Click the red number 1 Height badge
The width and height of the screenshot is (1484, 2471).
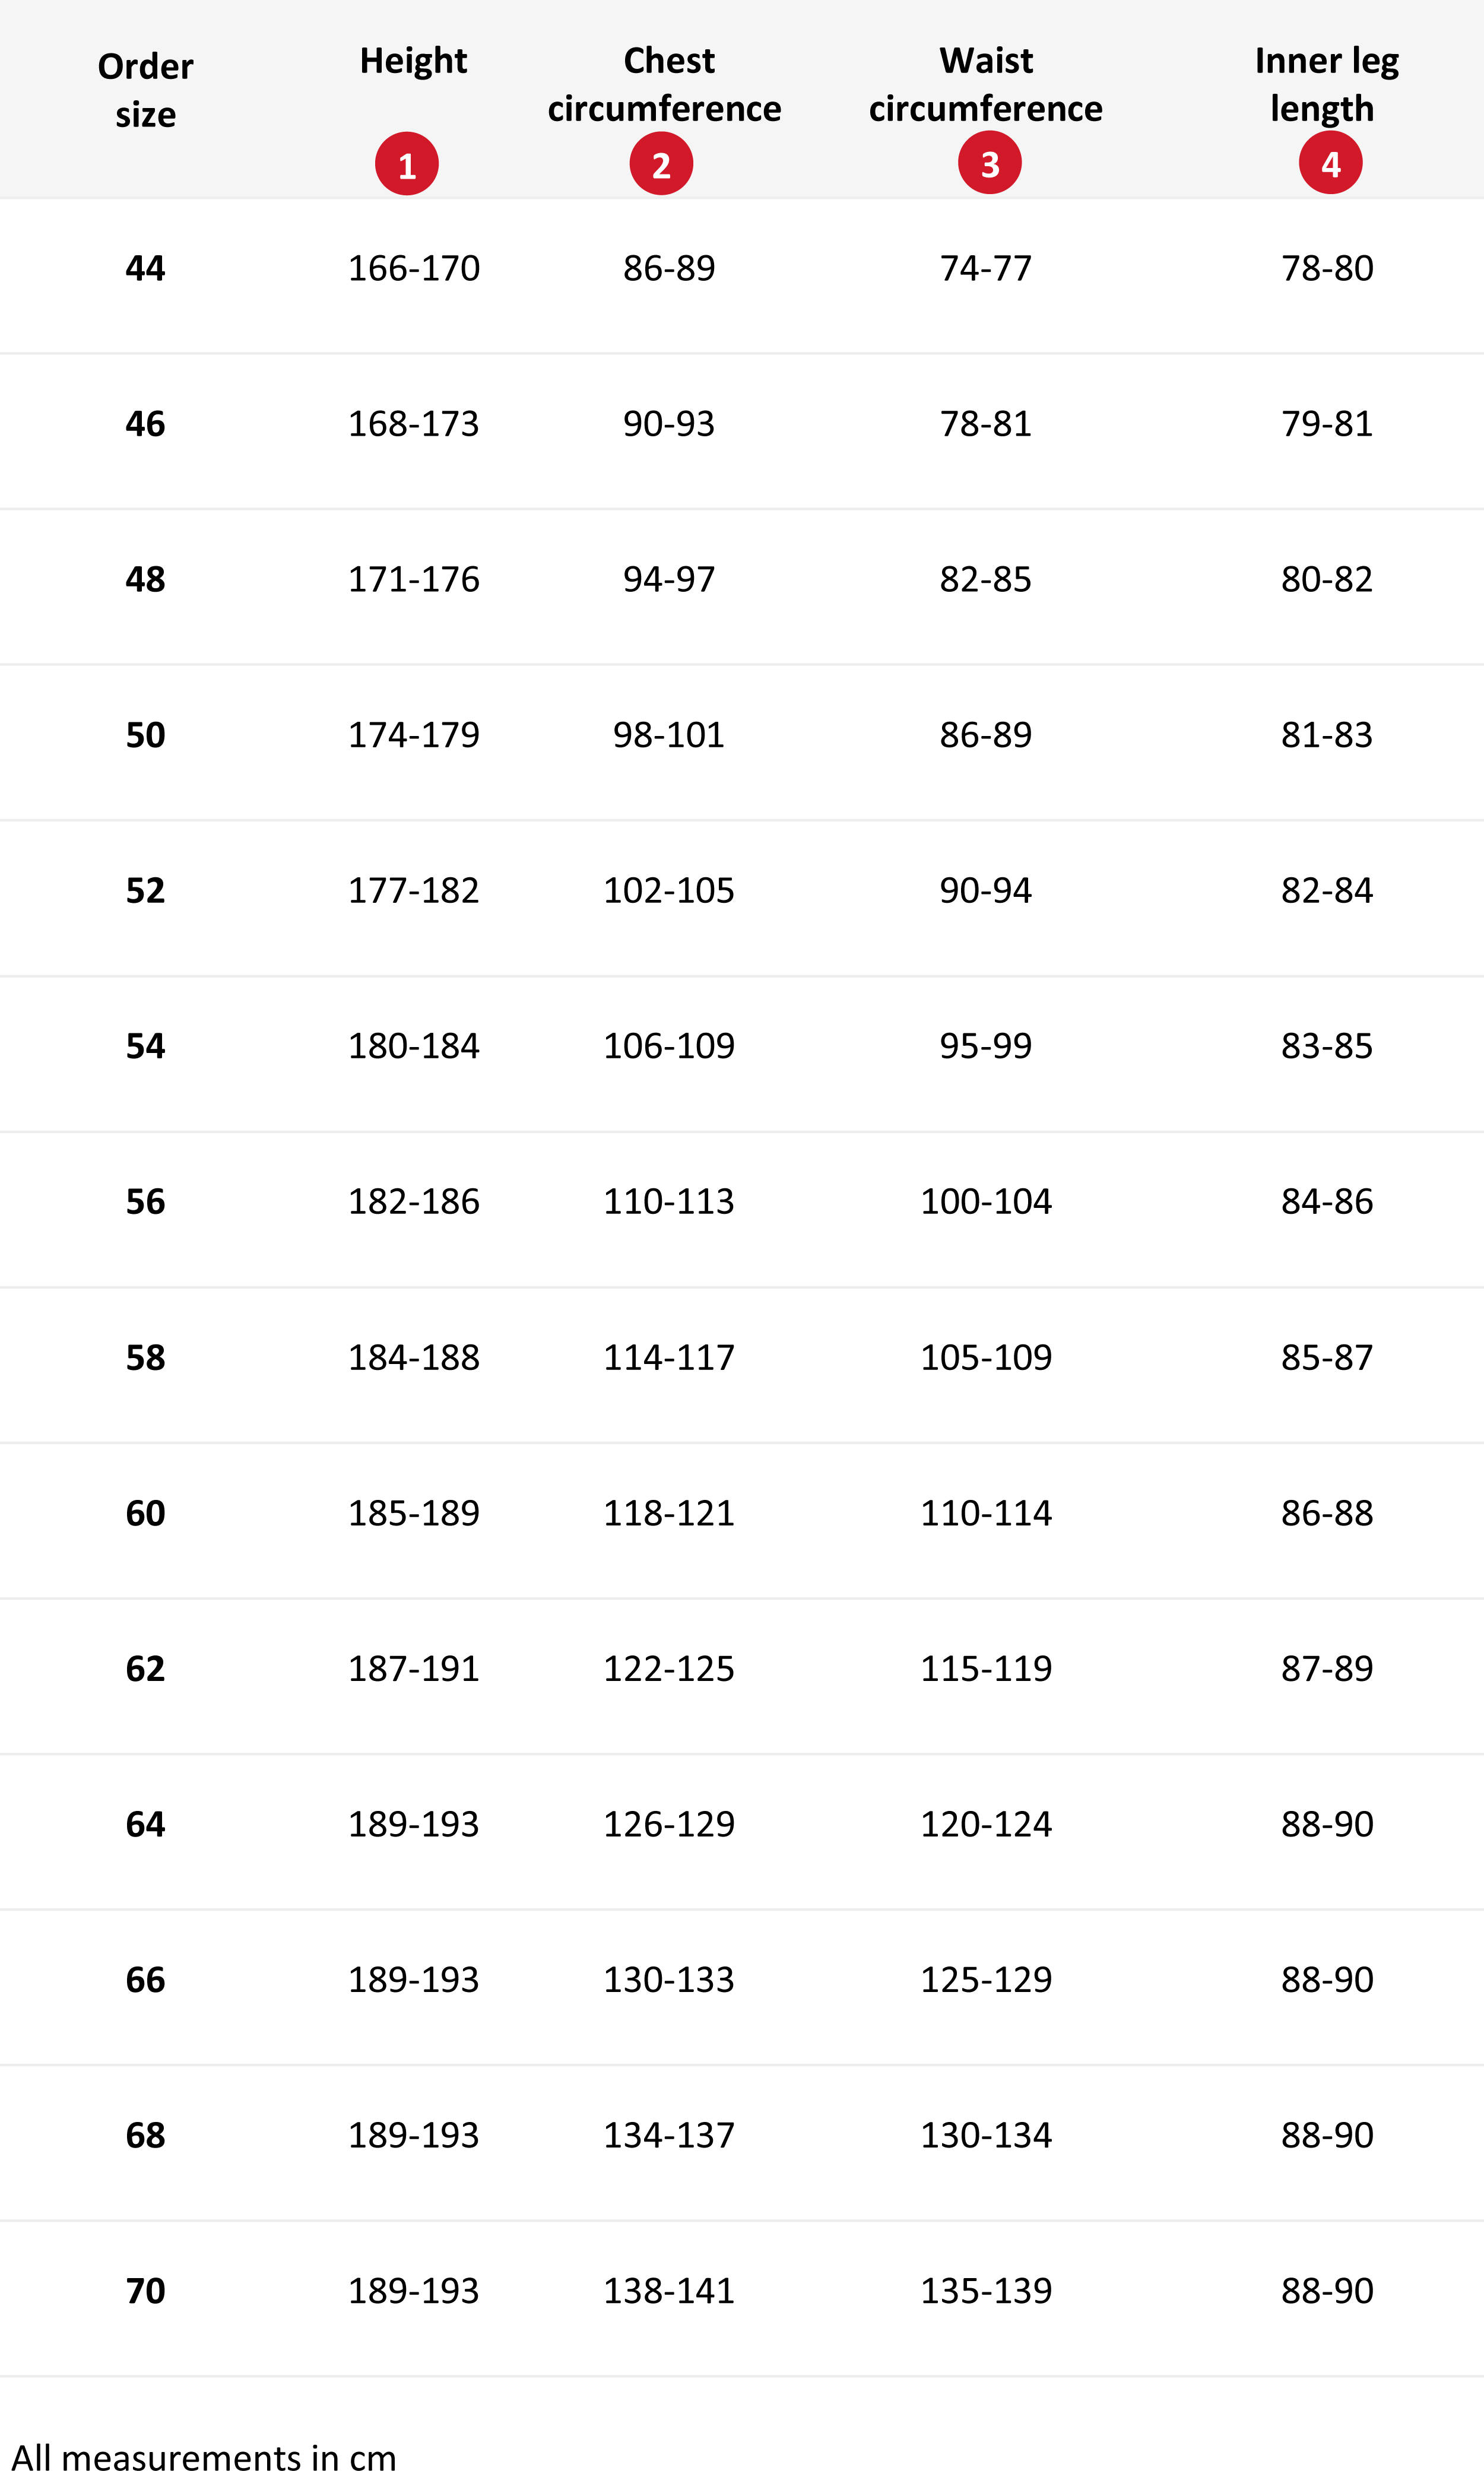point(406,164)
